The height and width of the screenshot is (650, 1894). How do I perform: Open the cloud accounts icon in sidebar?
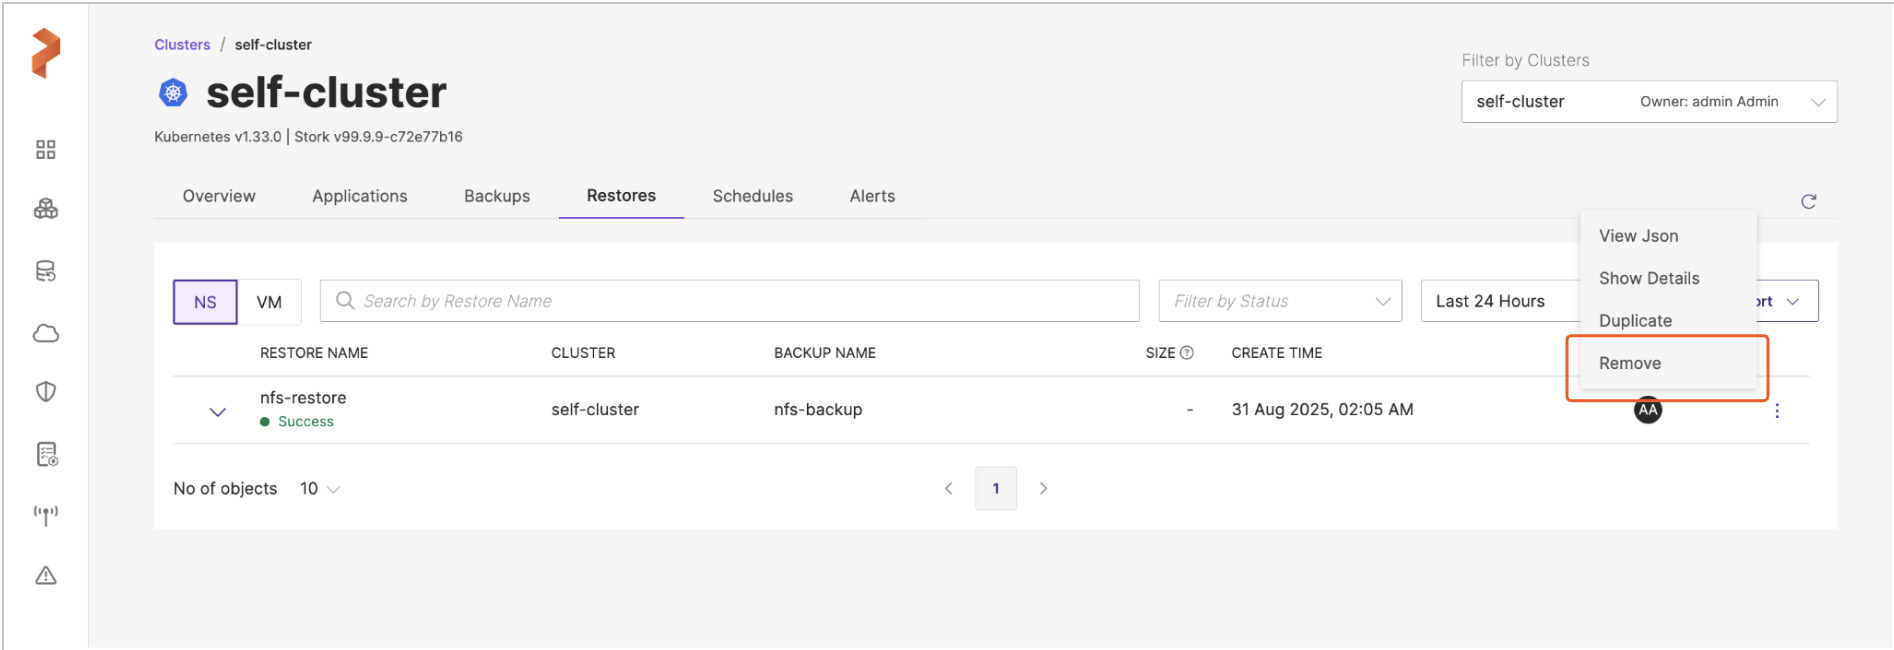coord(46,333)
